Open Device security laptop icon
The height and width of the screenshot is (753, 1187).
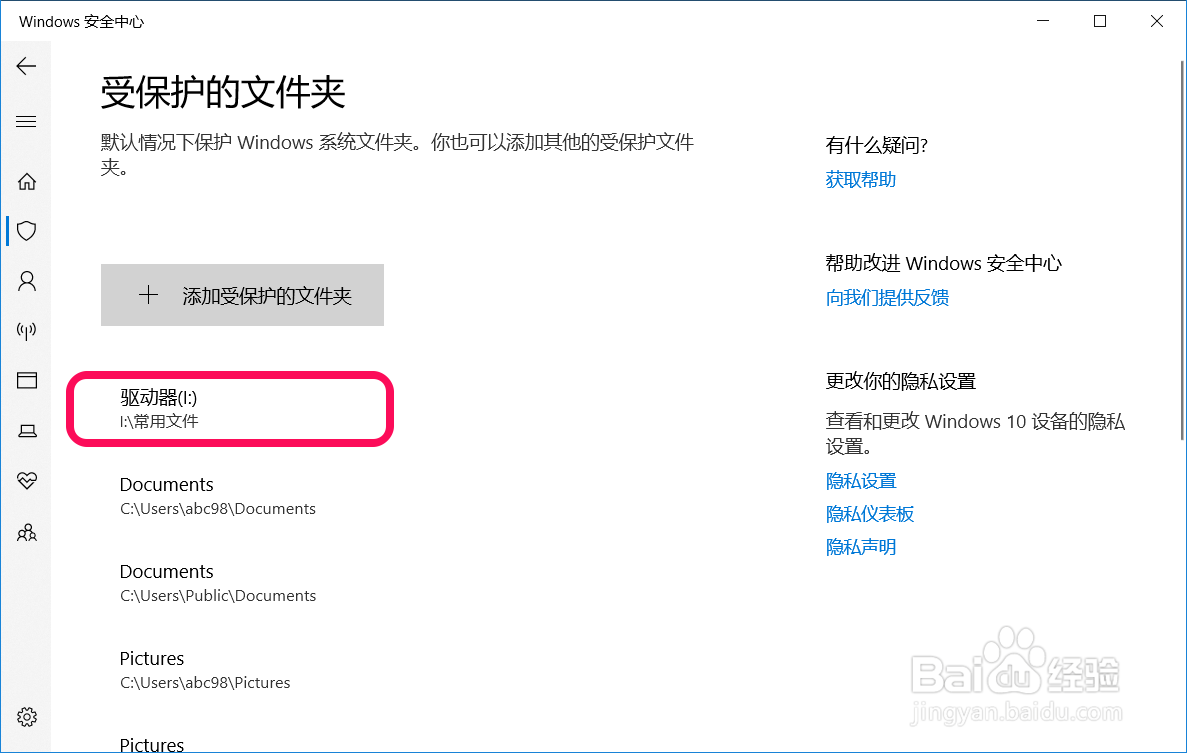(x=26, y=431)
